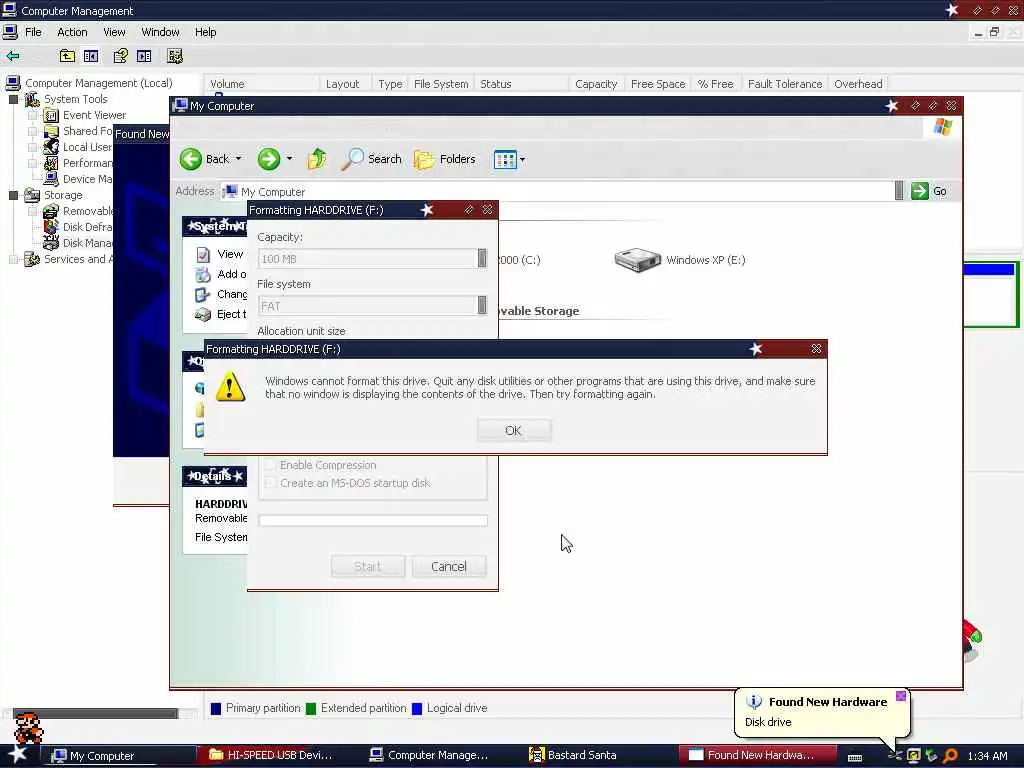Select Shared Folders in the console tree

point(88,131)
